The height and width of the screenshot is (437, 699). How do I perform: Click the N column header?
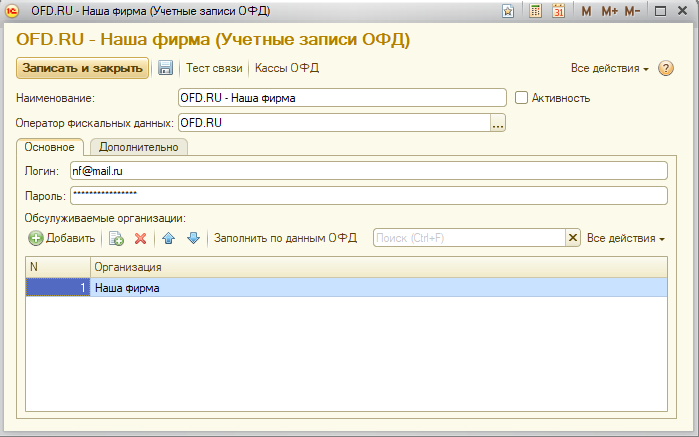click(x=58, y=267)
